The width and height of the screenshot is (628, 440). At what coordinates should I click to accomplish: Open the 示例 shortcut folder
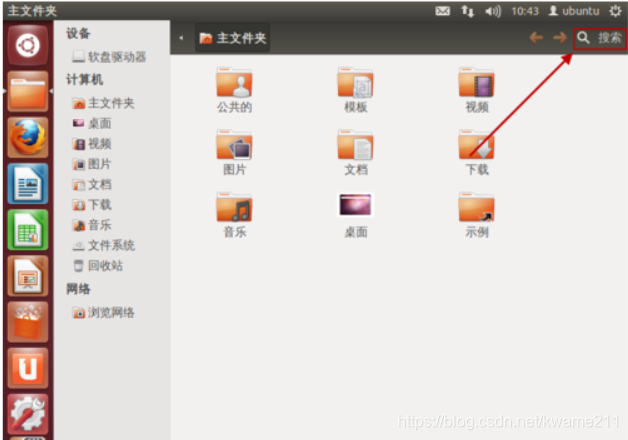point(477,215)
